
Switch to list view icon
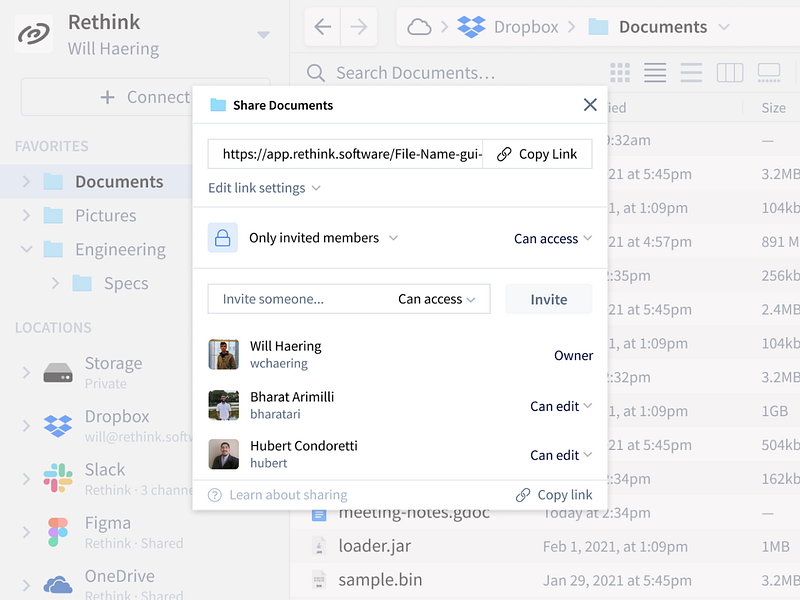pyautogui.click(x=655, y=73)
